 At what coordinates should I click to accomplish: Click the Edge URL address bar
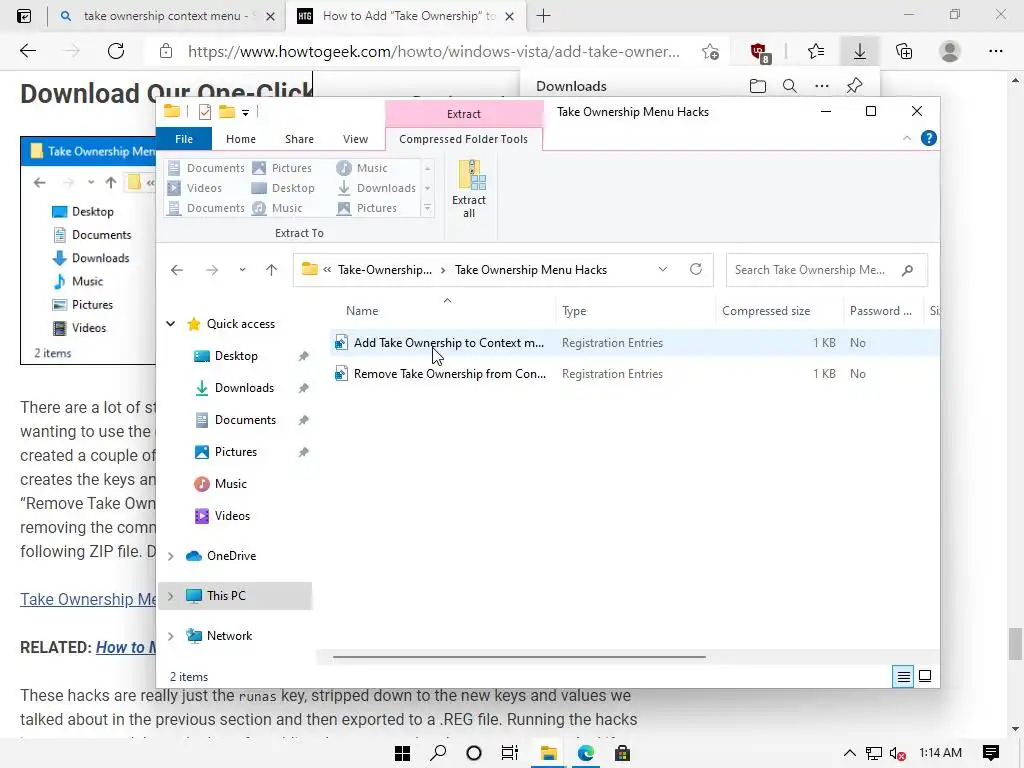[433, 52]
